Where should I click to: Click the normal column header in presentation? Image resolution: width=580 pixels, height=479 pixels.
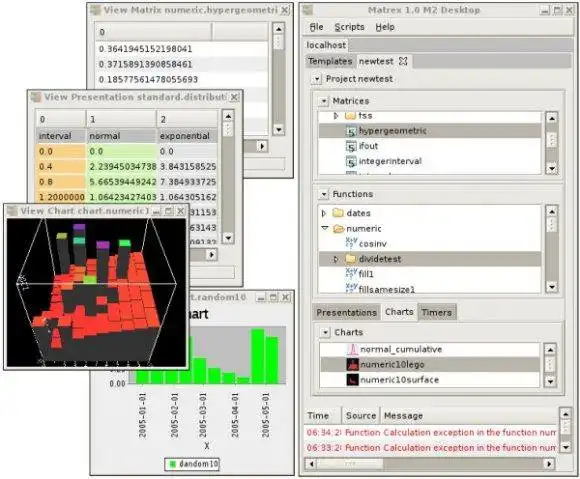pos(121,136)
